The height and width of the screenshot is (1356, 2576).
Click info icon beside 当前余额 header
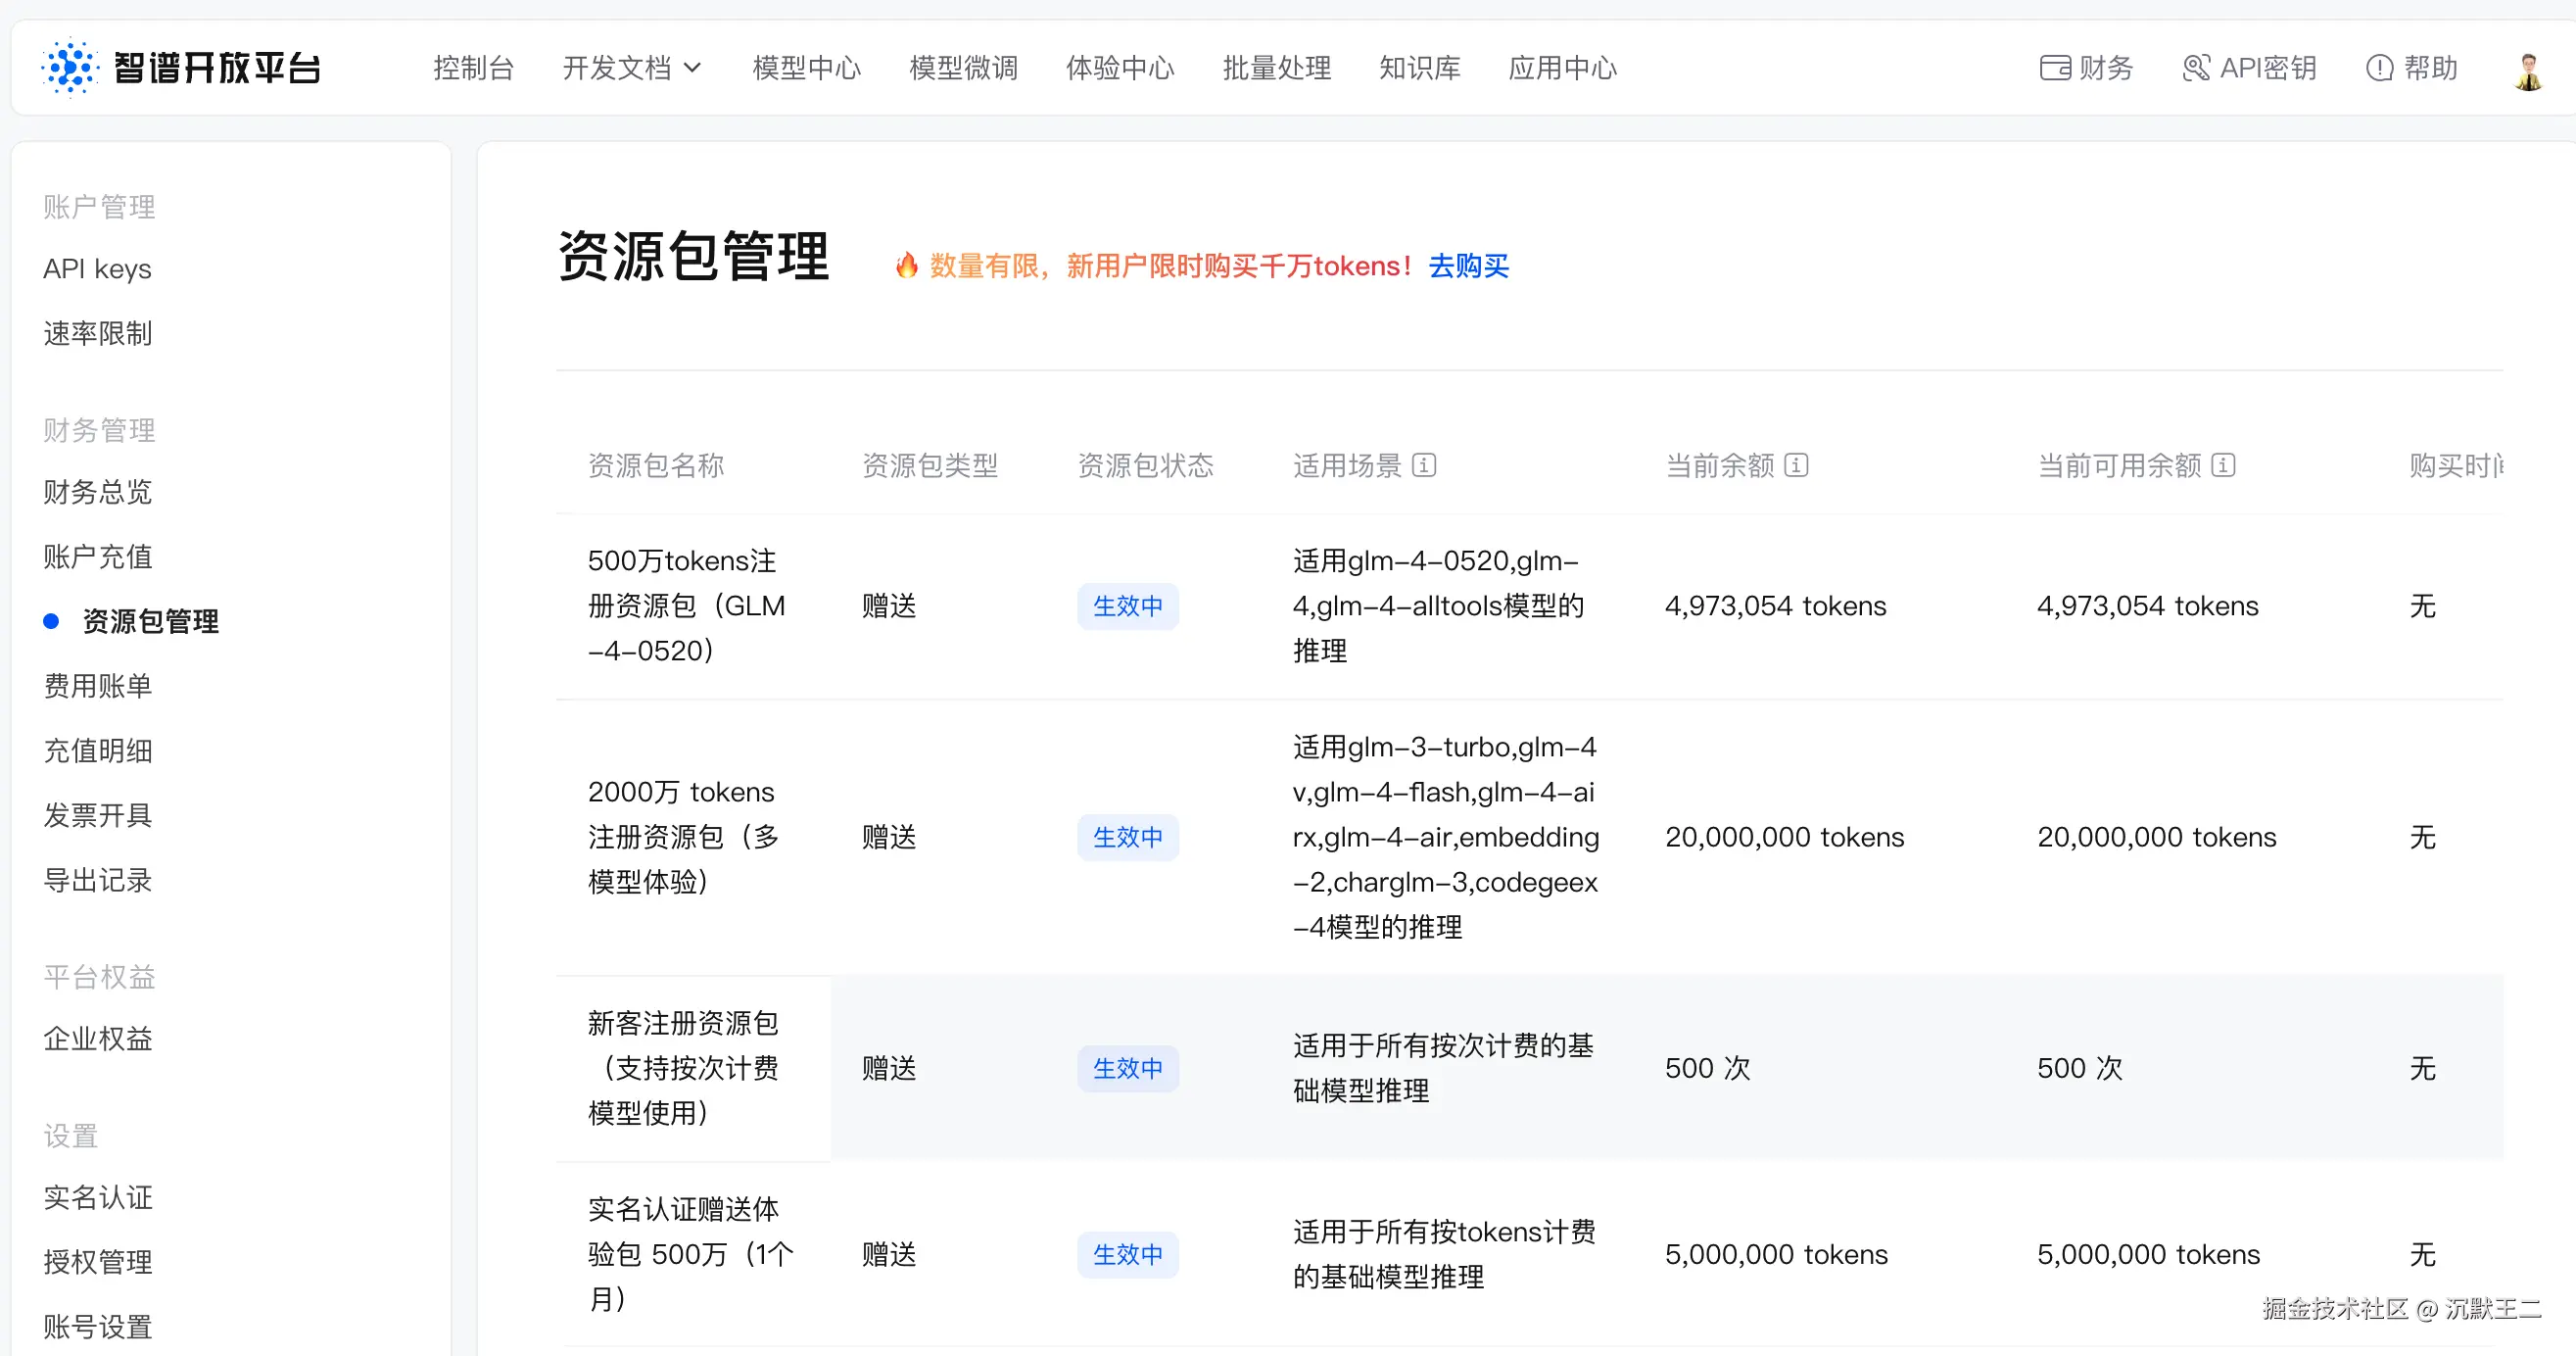(1796, 465)
